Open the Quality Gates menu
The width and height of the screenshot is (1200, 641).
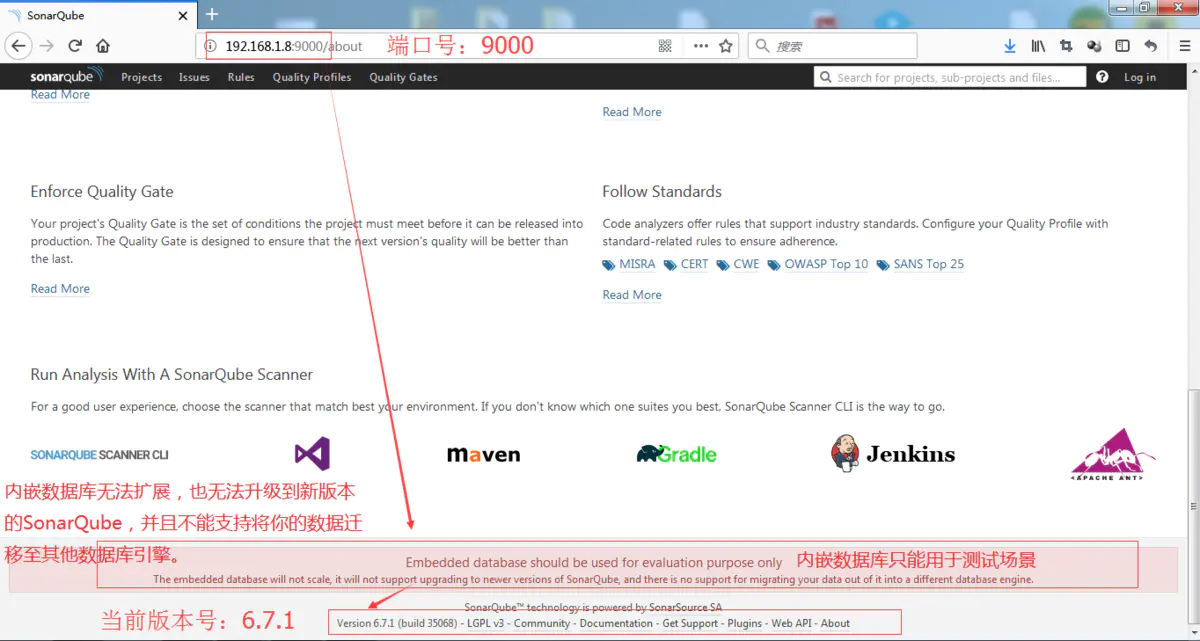click(x=403, y=77)
